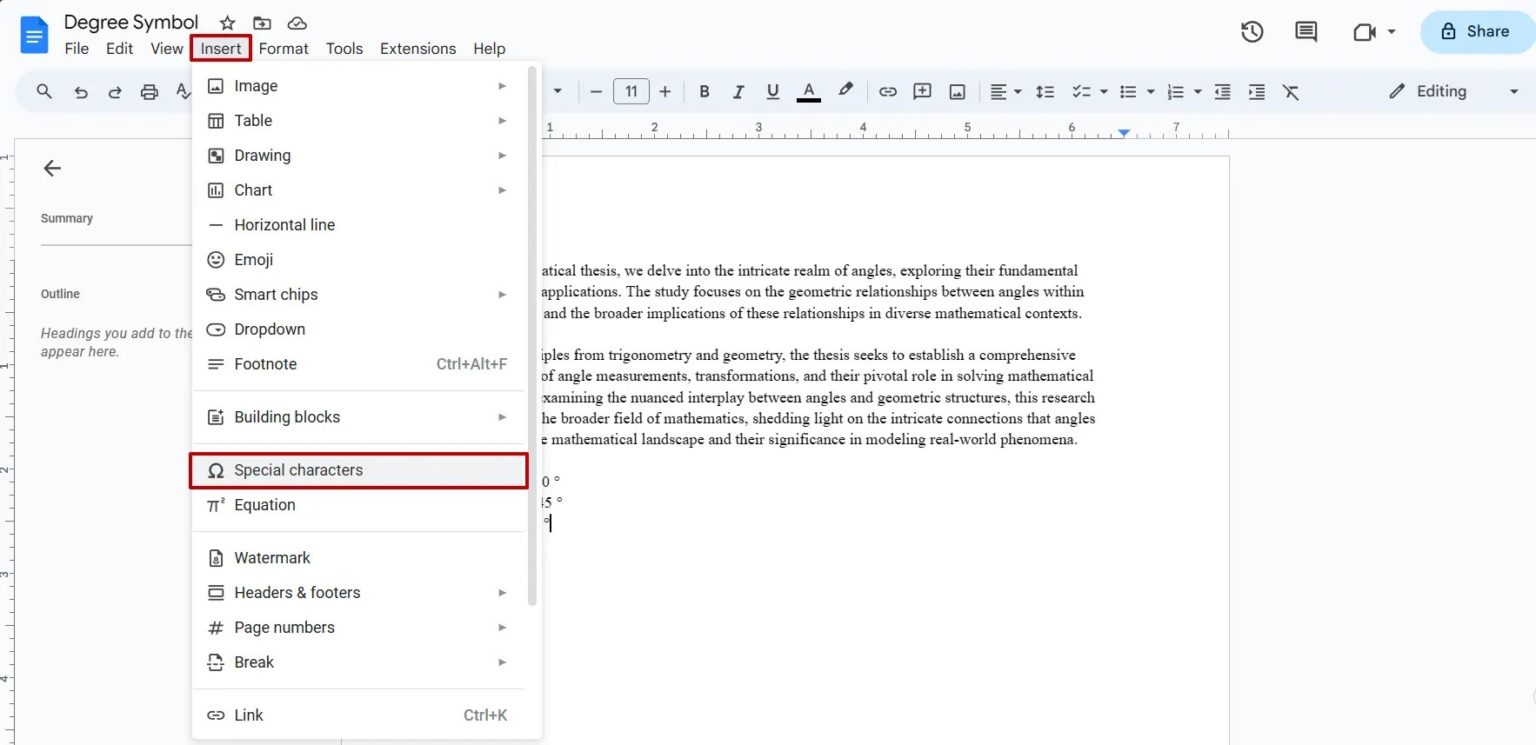Run spelling and grammar check
Image resolution: width=1536 pixels, height=745 pixels.
pos(183,91)
